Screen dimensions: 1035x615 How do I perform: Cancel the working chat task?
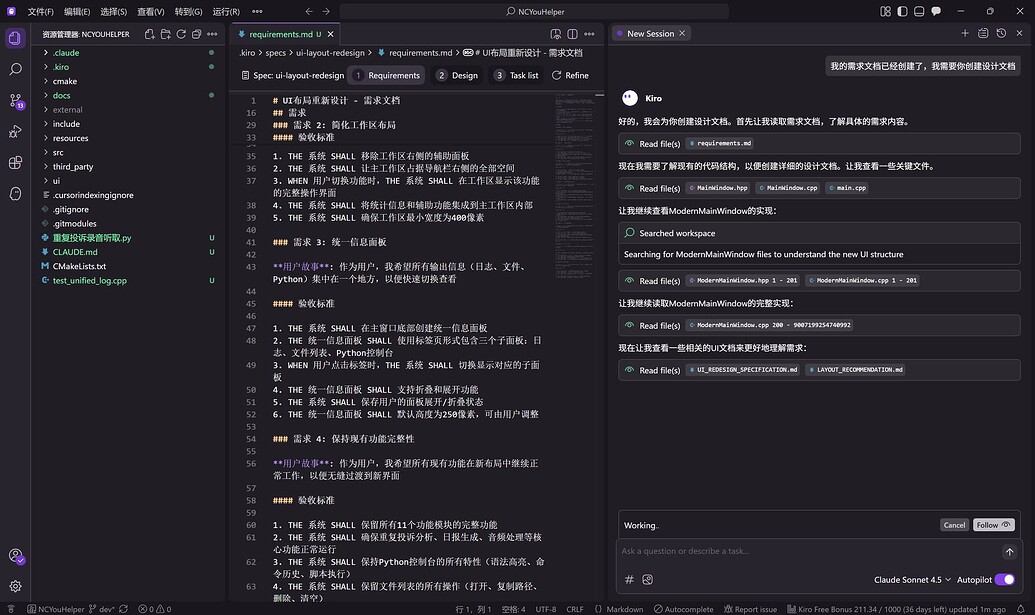(954, 525)
